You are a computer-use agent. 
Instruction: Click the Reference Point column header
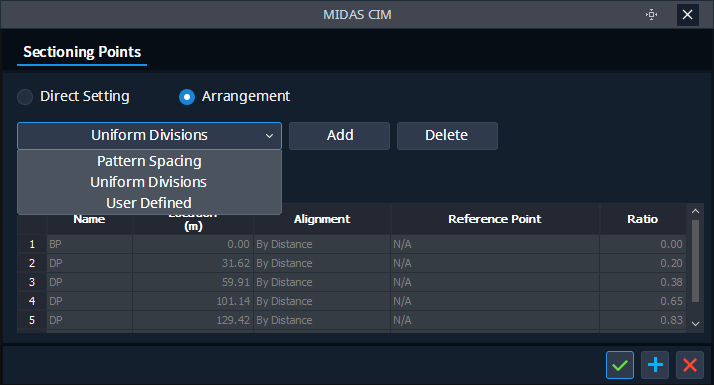tap(495, 219)
